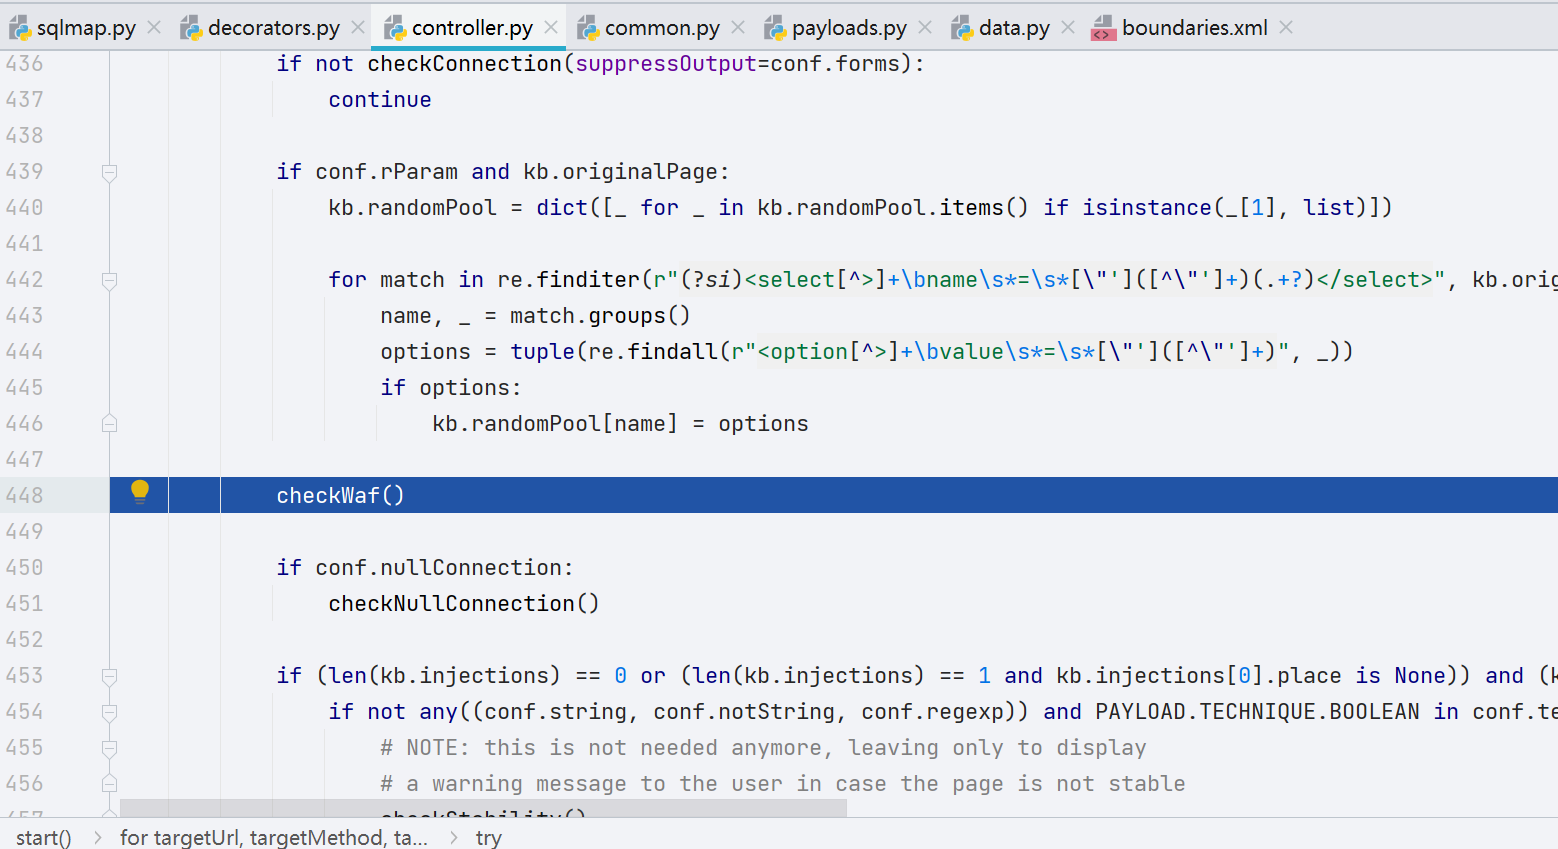
Task: Click the continue keyword on line 437
Action: (x=380, y=99)
